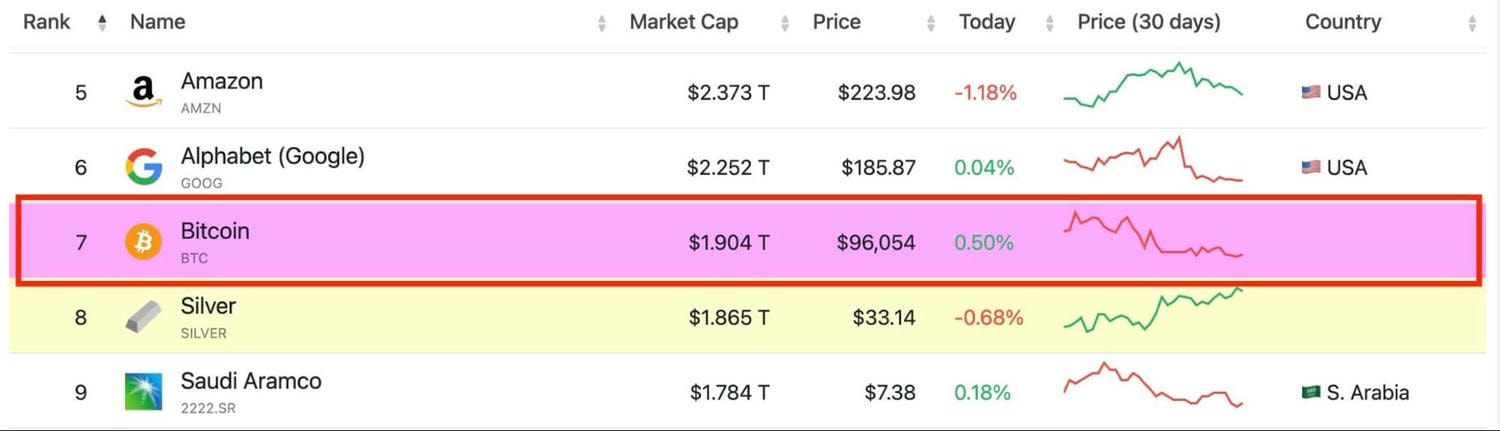Click the Saudi Aramco logo icon
The width and height of the screenshot is (1500, 431).
tap(143, 391)
